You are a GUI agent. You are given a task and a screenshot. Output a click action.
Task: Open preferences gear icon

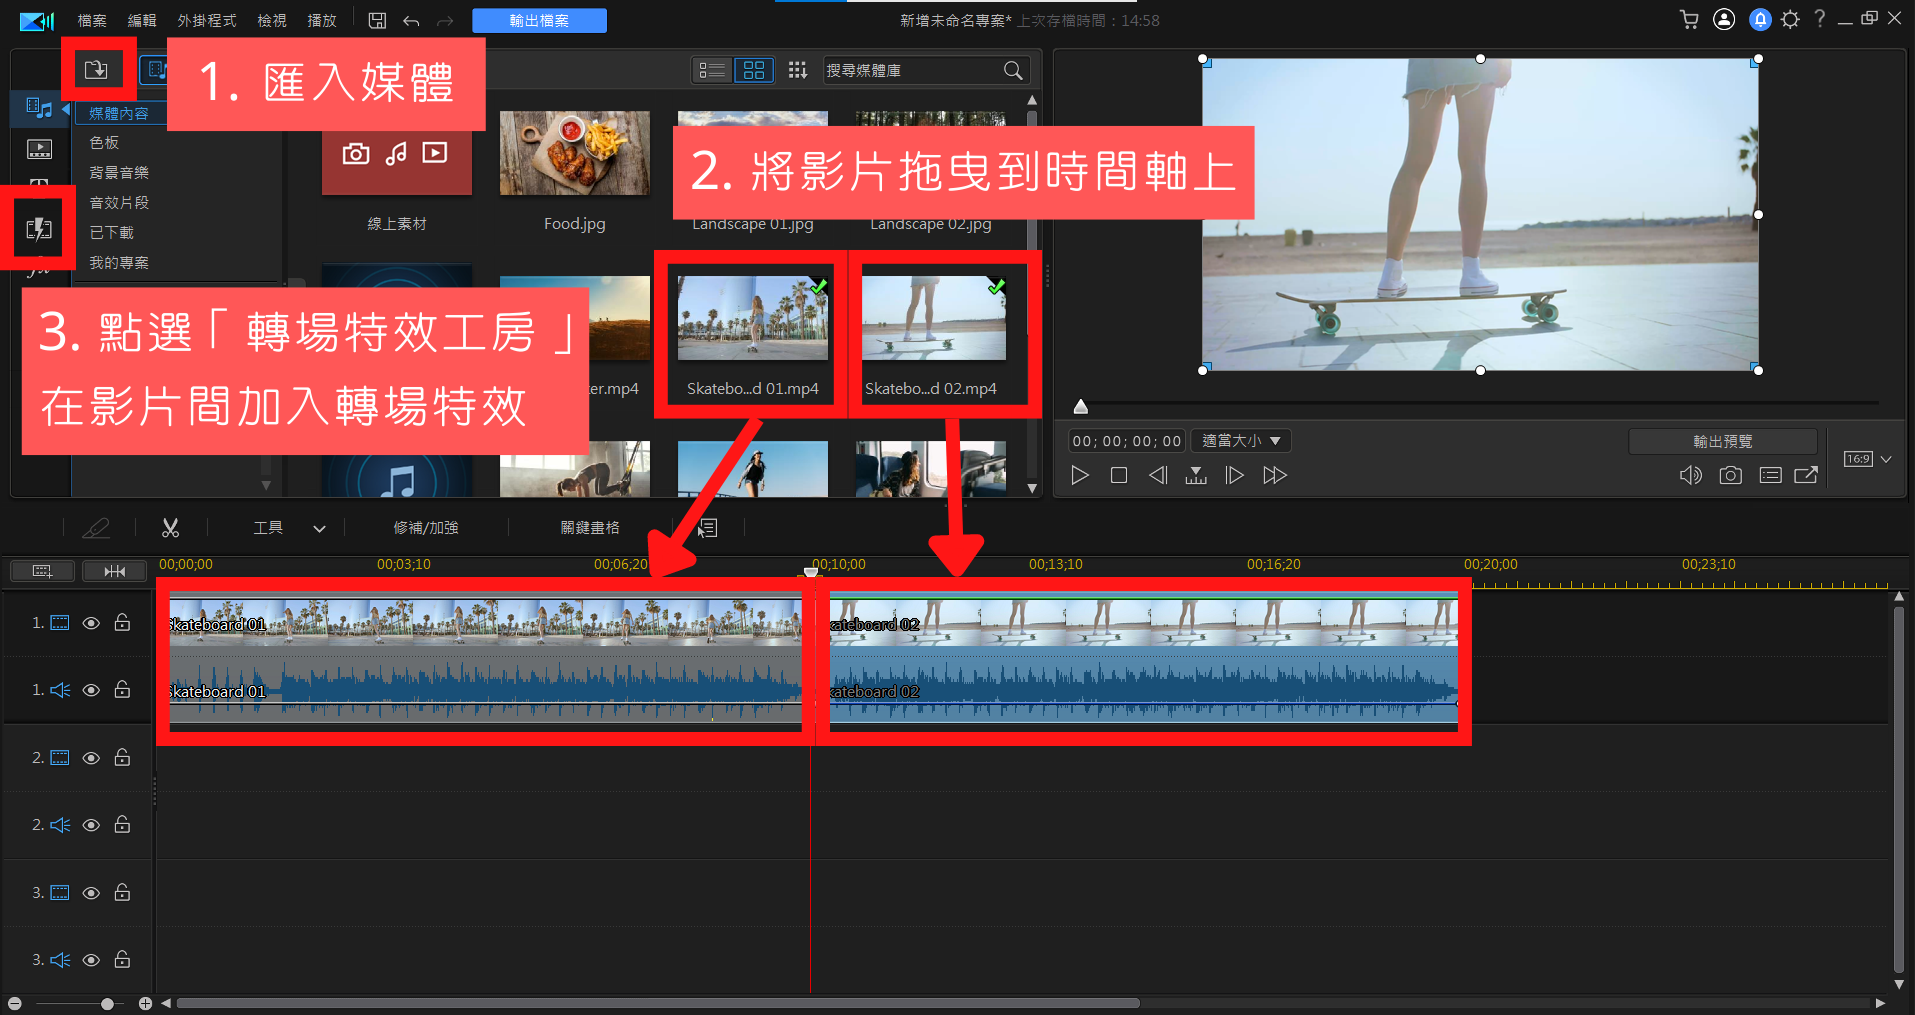coord(1790,19)
